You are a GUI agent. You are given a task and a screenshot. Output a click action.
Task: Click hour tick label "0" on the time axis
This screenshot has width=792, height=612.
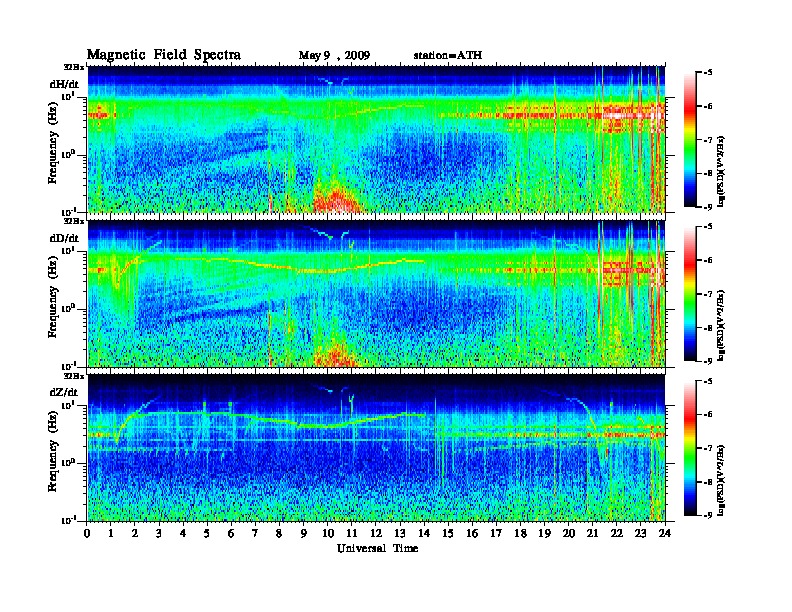pyautogui.click(x=88, y=533)
